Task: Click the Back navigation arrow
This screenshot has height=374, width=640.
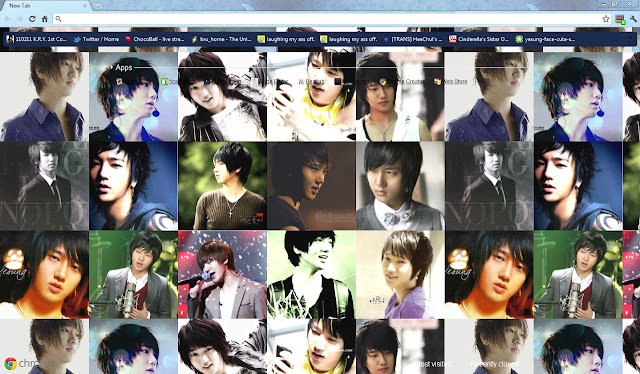Action: 8,19
